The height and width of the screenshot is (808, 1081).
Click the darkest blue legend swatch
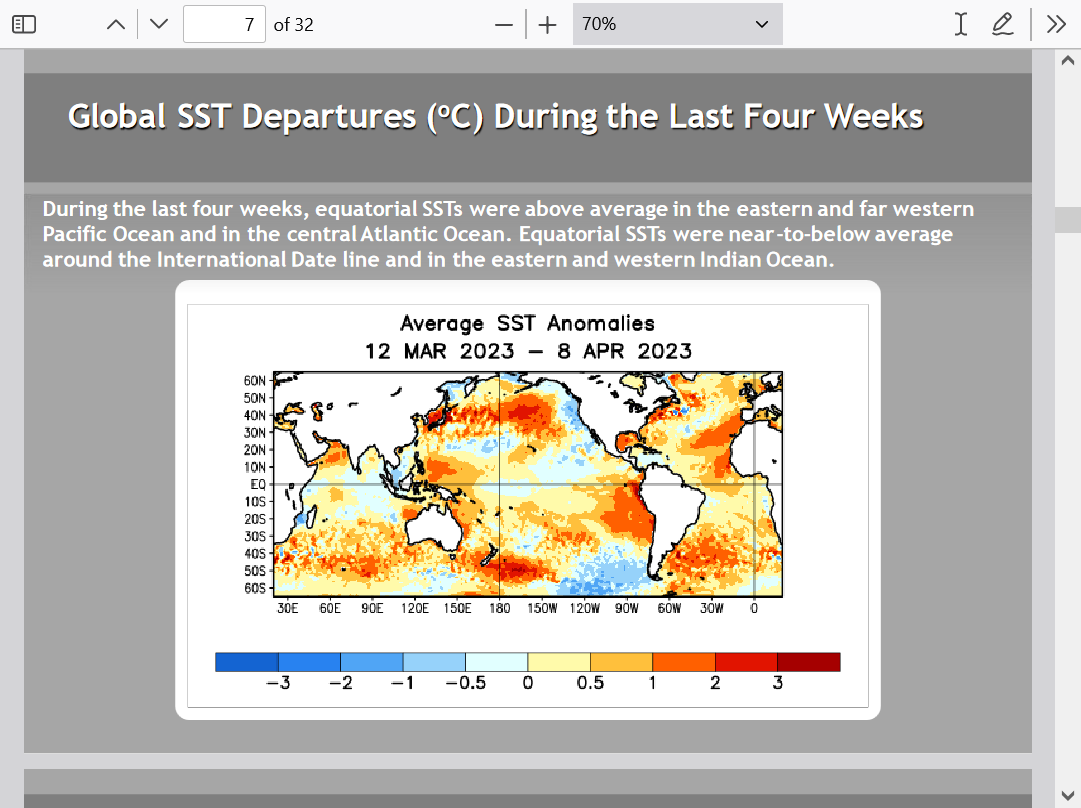click(x=247, y=662)
